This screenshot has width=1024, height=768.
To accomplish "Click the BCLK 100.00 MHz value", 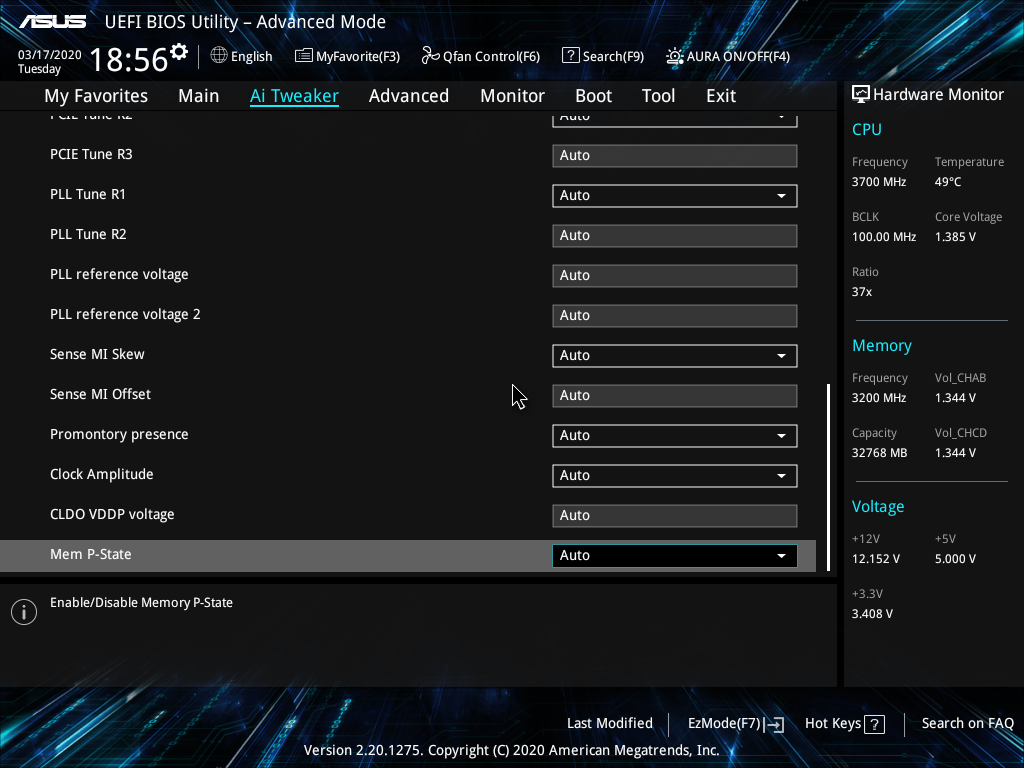I will [884, 237].
